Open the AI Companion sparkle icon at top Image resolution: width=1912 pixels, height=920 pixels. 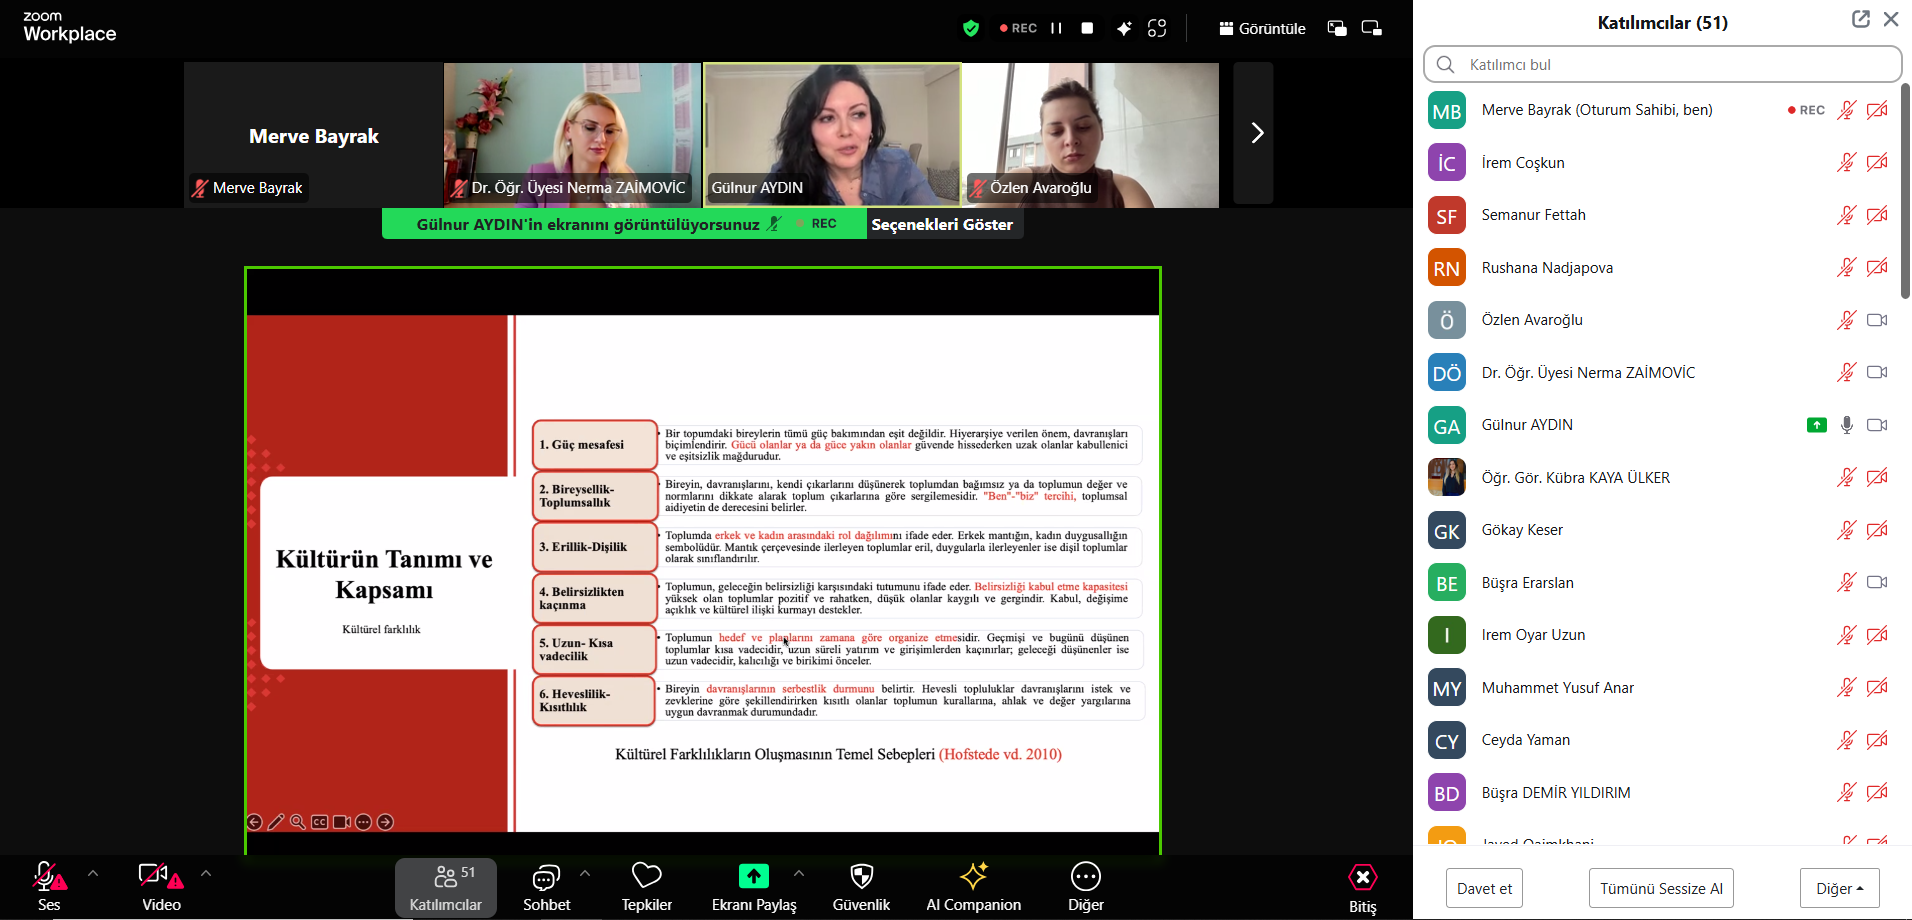click(1124, 28)
